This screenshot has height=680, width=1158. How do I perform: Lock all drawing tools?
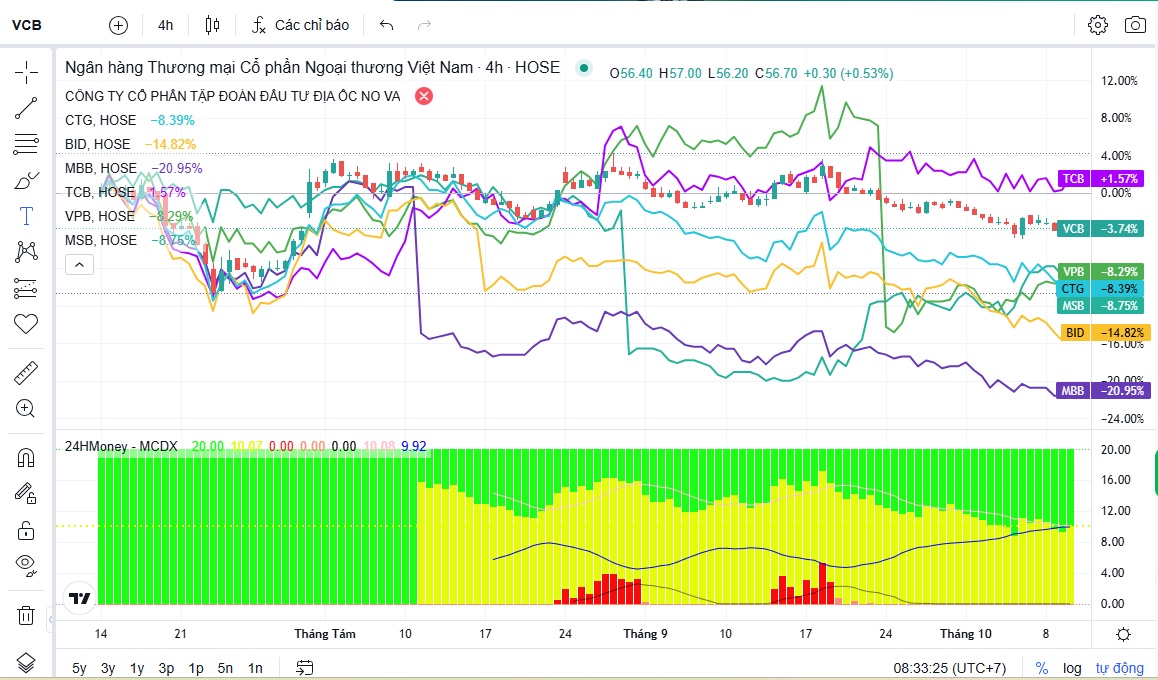26,529
